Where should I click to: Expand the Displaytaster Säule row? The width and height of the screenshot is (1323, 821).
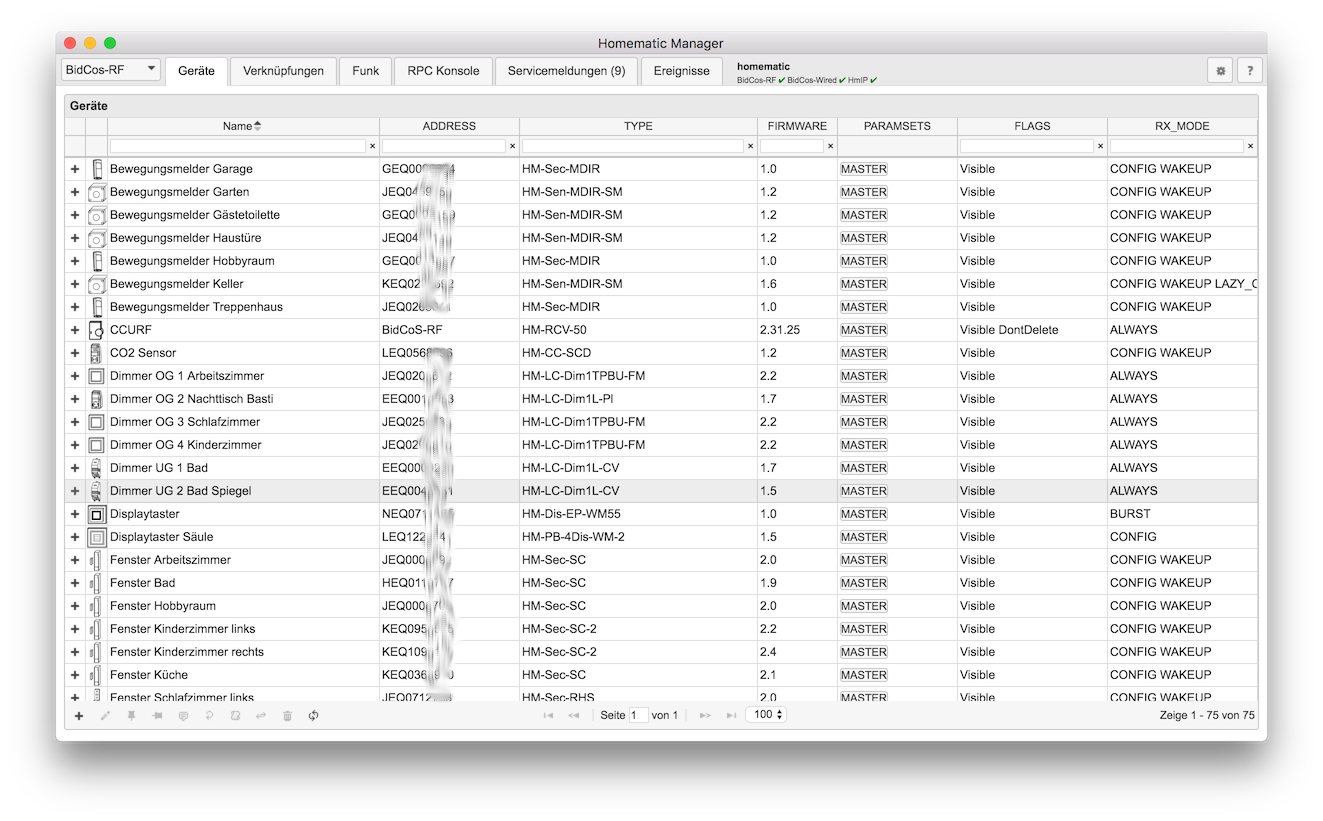[75, 537]
